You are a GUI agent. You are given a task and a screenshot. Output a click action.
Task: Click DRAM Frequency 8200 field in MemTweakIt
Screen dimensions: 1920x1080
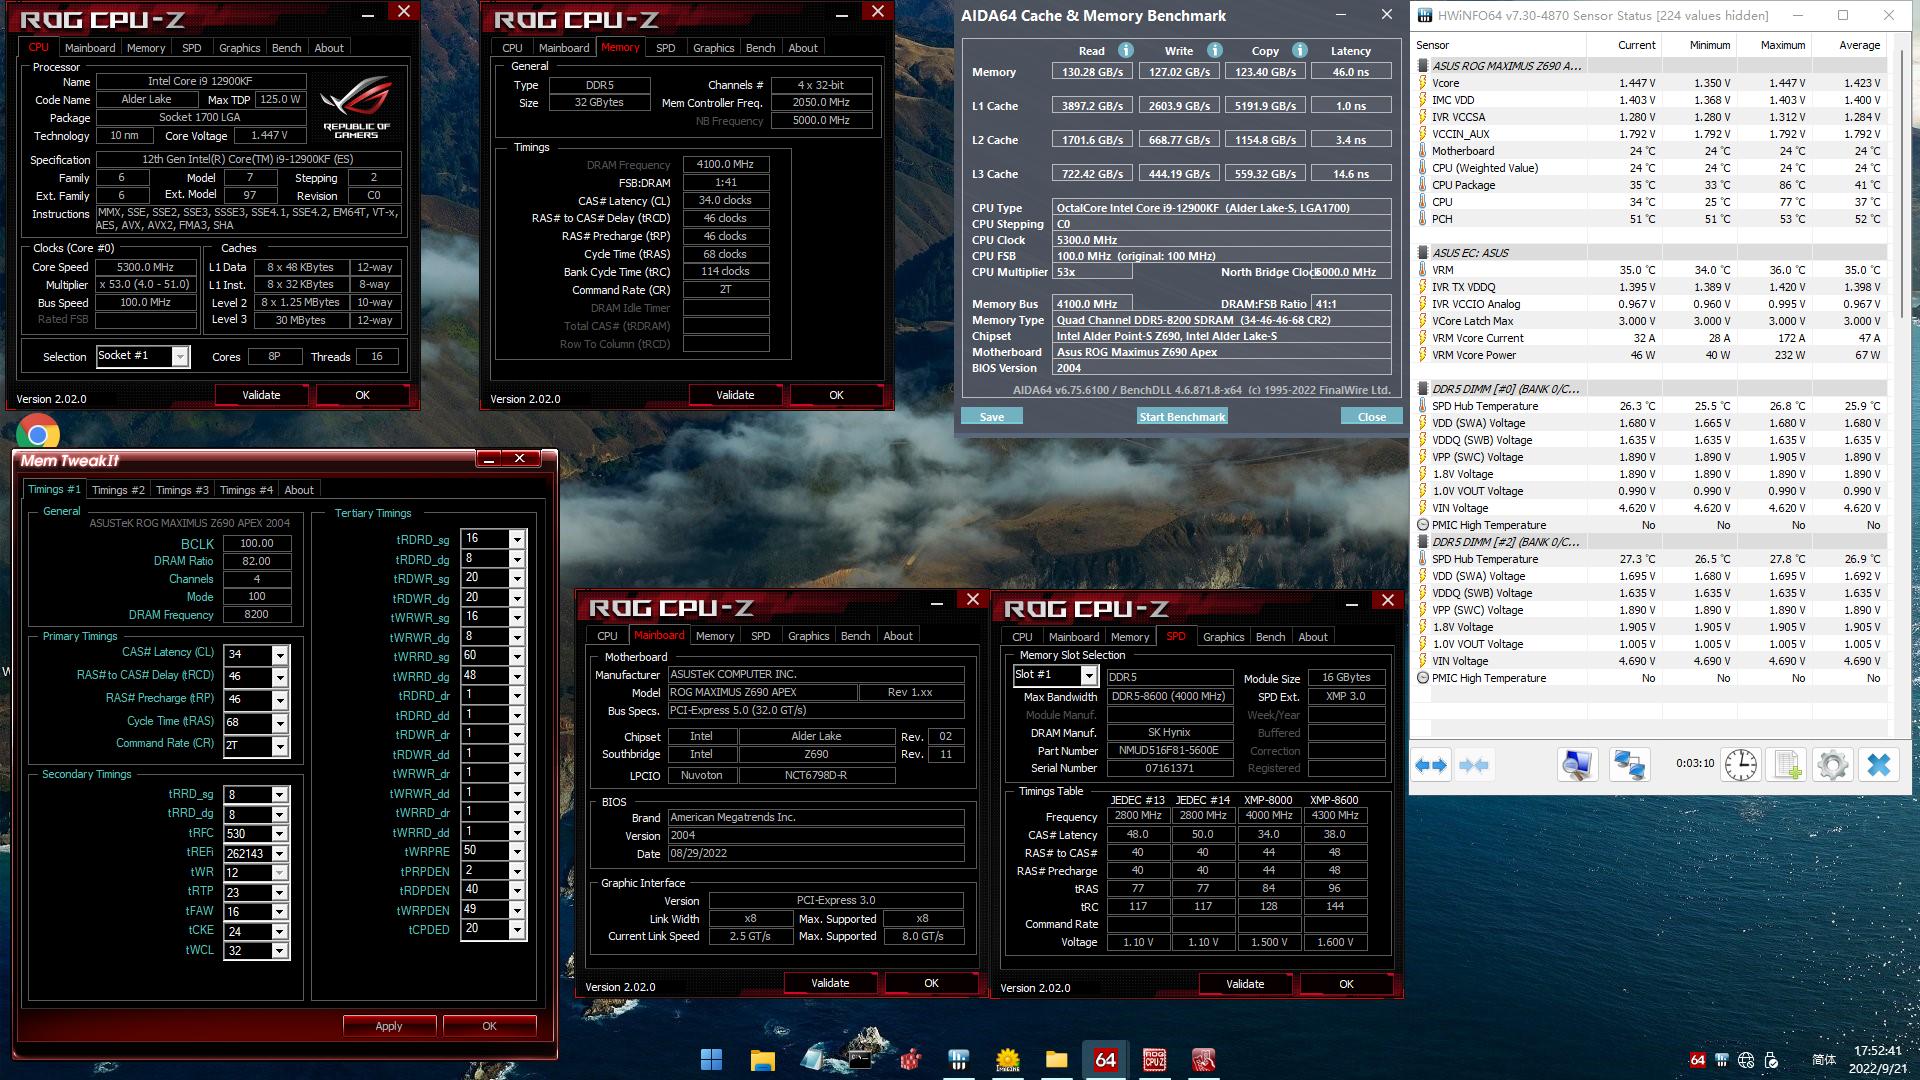[257, 615]
